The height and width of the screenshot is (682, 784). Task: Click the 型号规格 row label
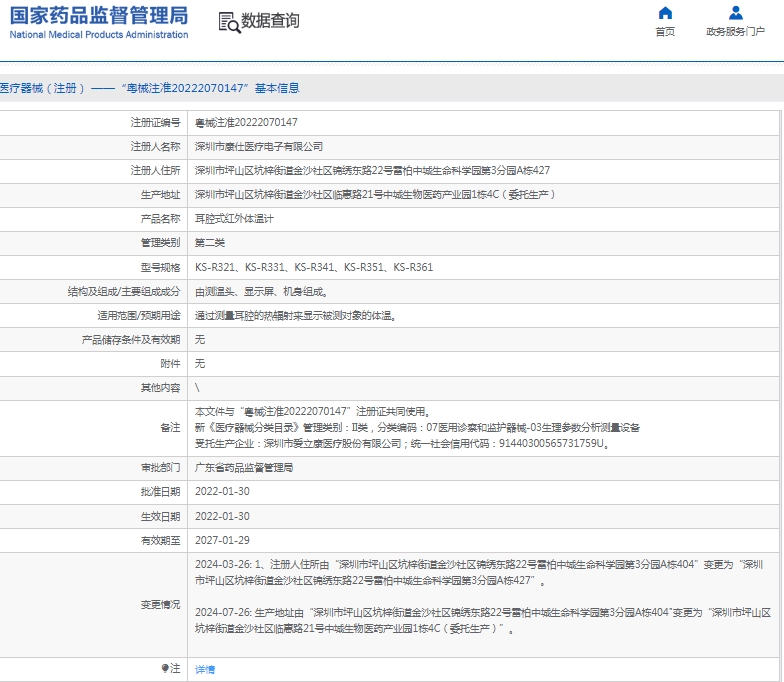click(x=160, y=267)
